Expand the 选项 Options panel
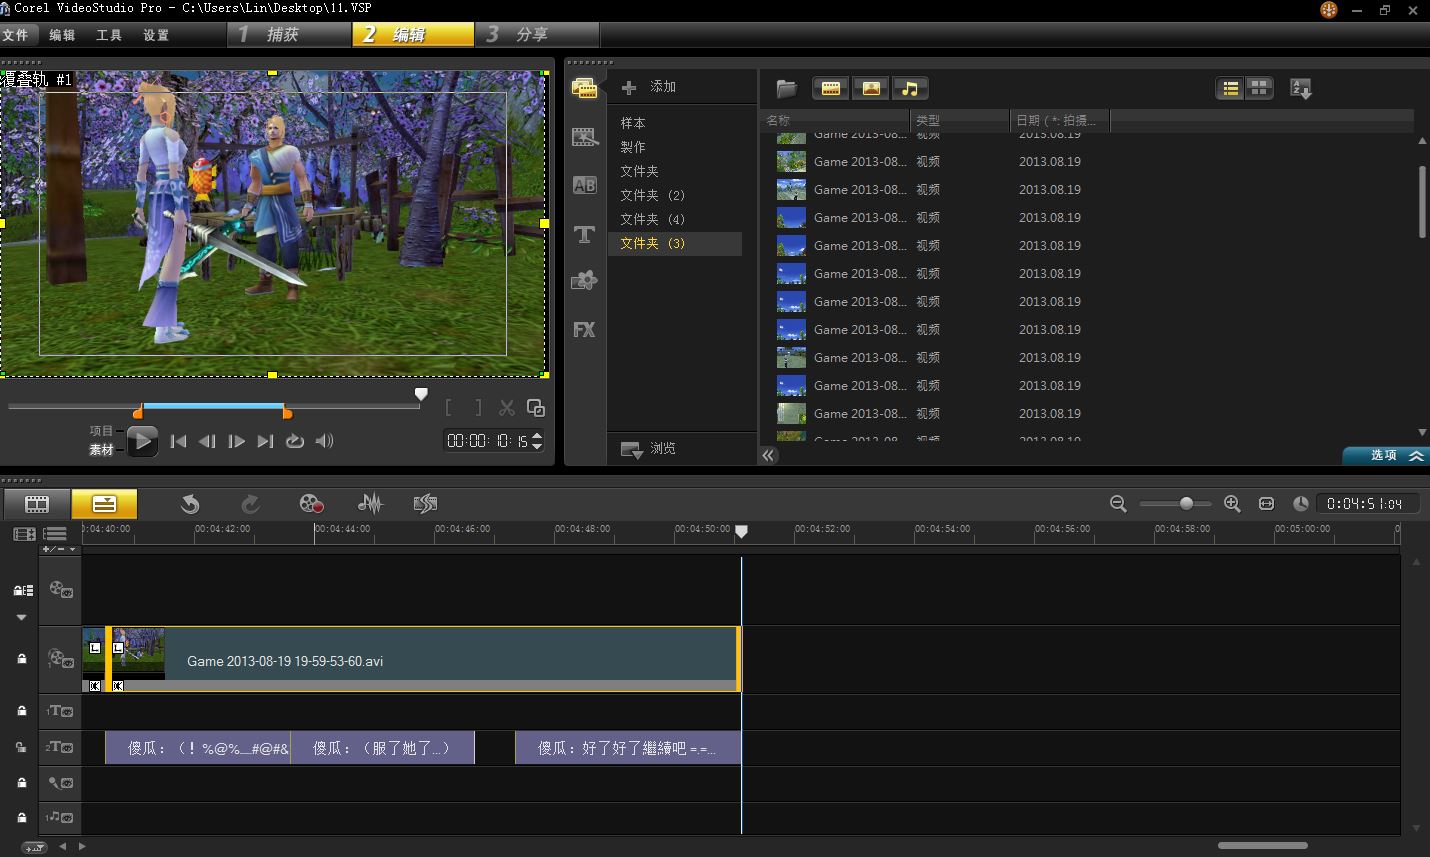Viewport: 1430px width, 857px height. click(1386, 455)
